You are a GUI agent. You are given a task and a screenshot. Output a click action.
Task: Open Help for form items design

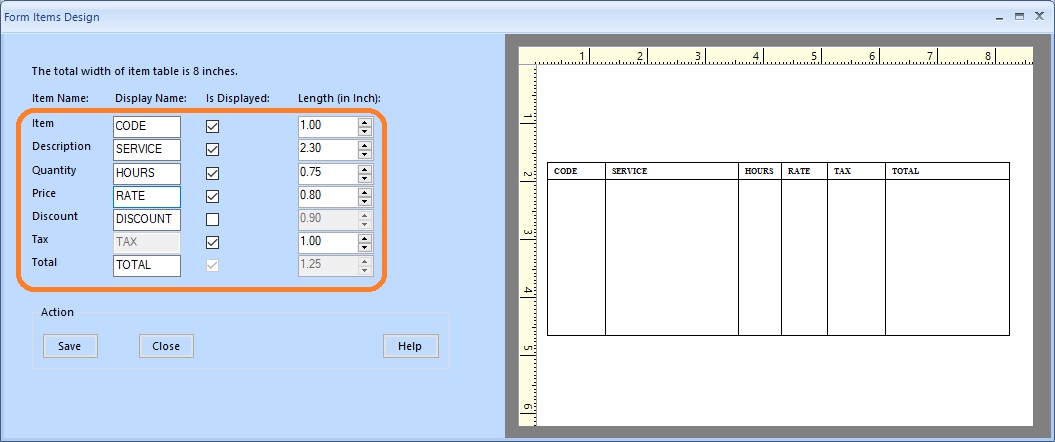(x=410, y=346)
